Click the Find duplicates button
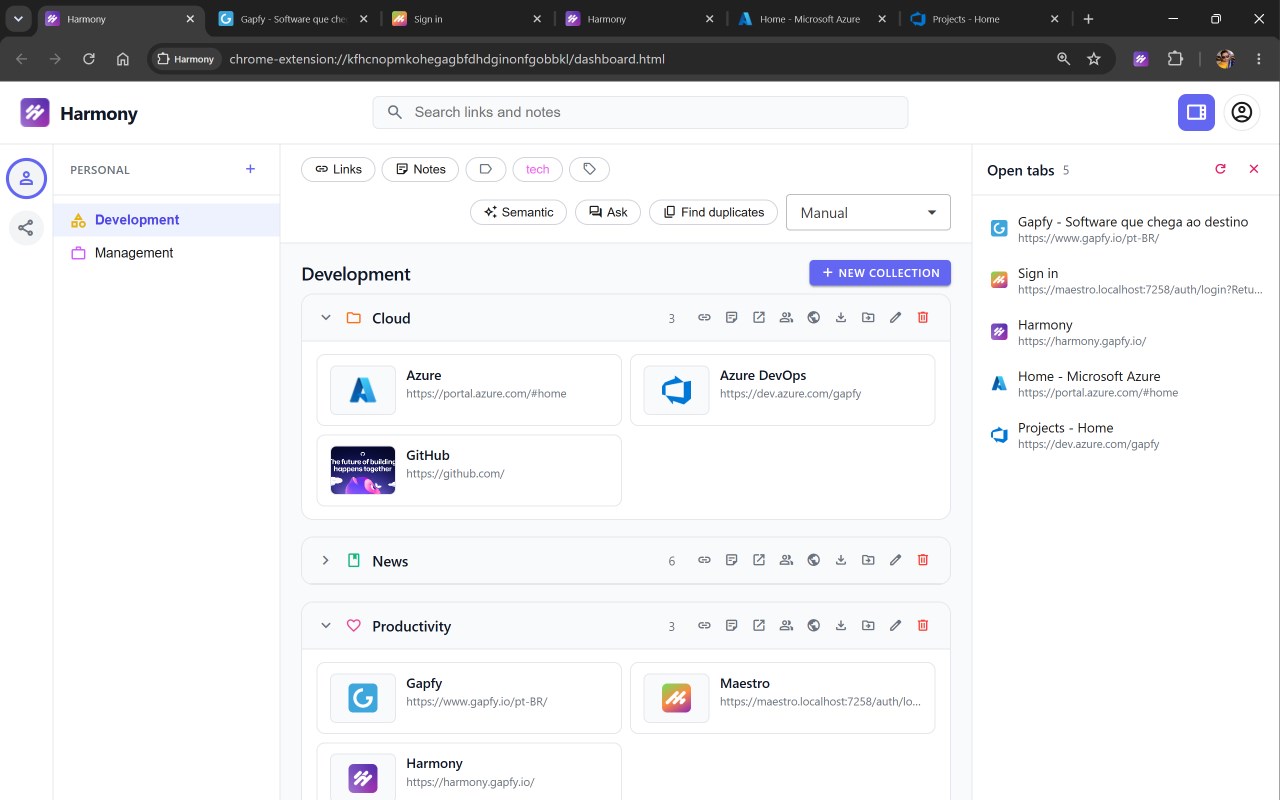Screen dimensions: 1280x800 tap(713, 212)
